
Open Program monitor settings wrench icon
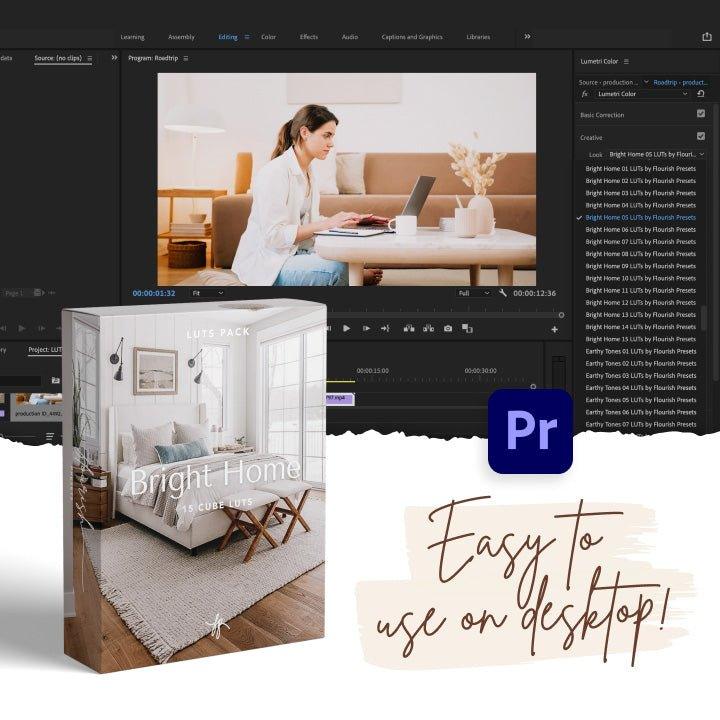click(x=502, y=293)
